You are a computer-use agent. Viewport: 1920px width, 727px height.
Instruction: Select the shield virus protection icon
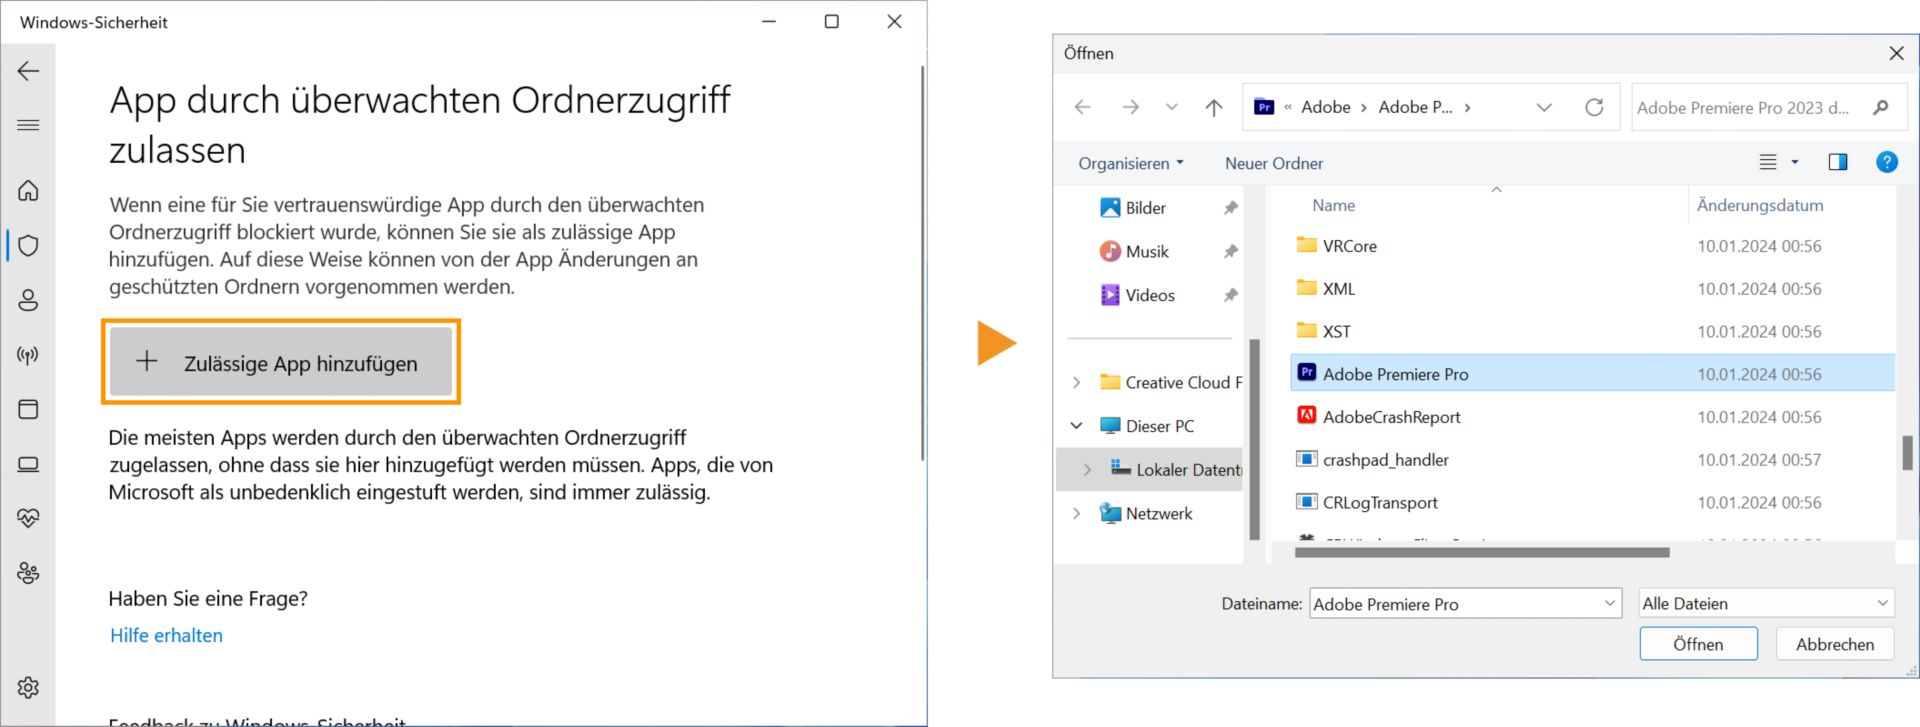tap(28, 245)
